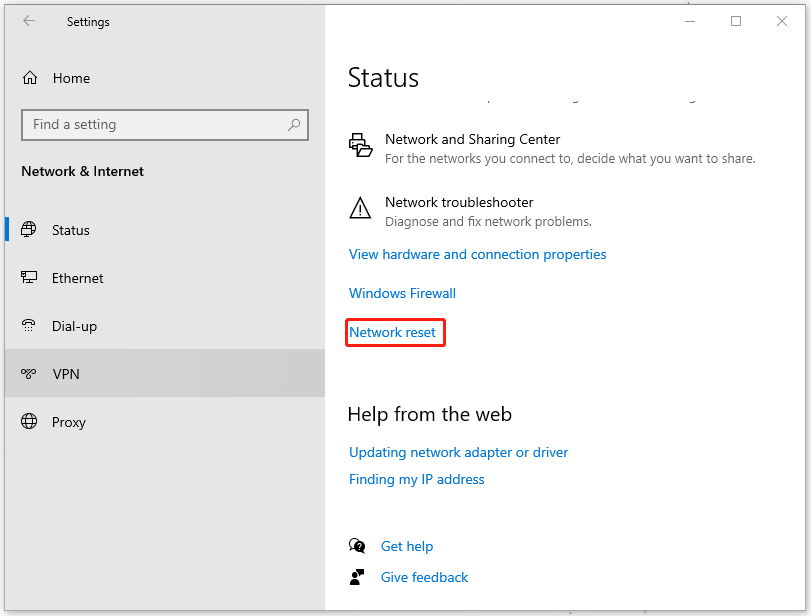Open Updating network adapter or driver help
811x616 pixels.
click(x=458, y=452)
